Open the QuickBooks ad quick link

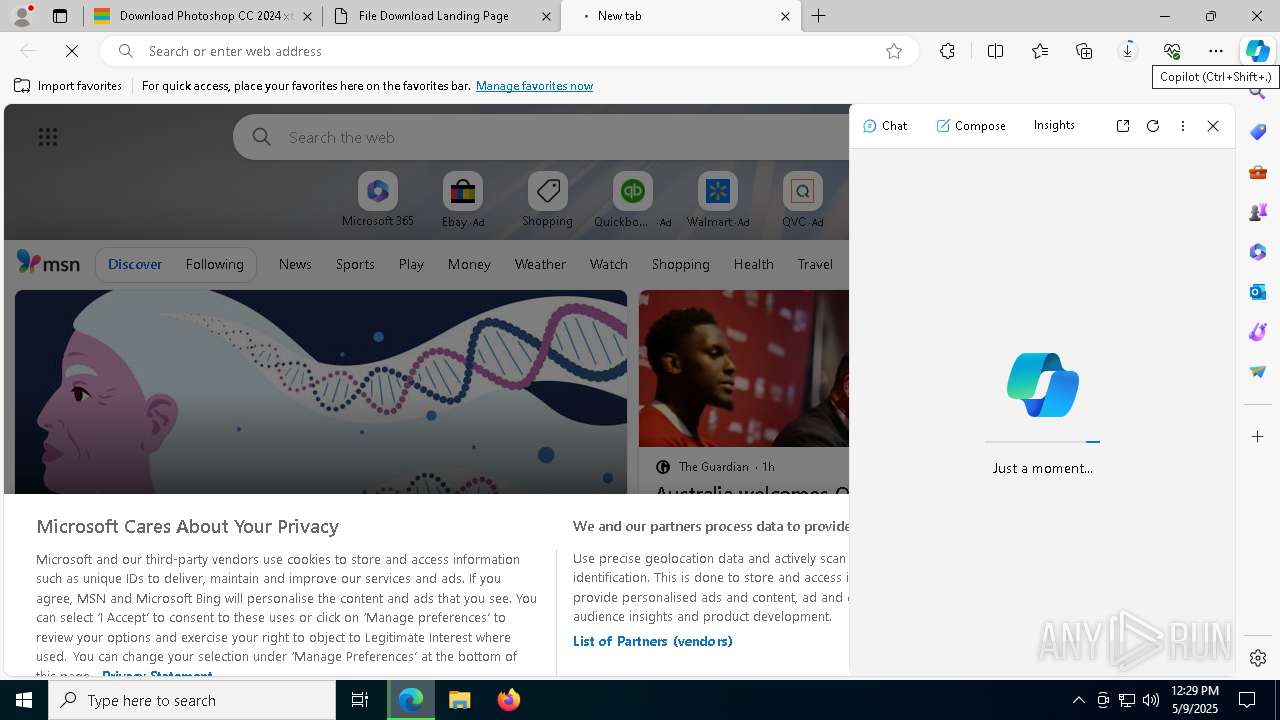click(632, 200)
